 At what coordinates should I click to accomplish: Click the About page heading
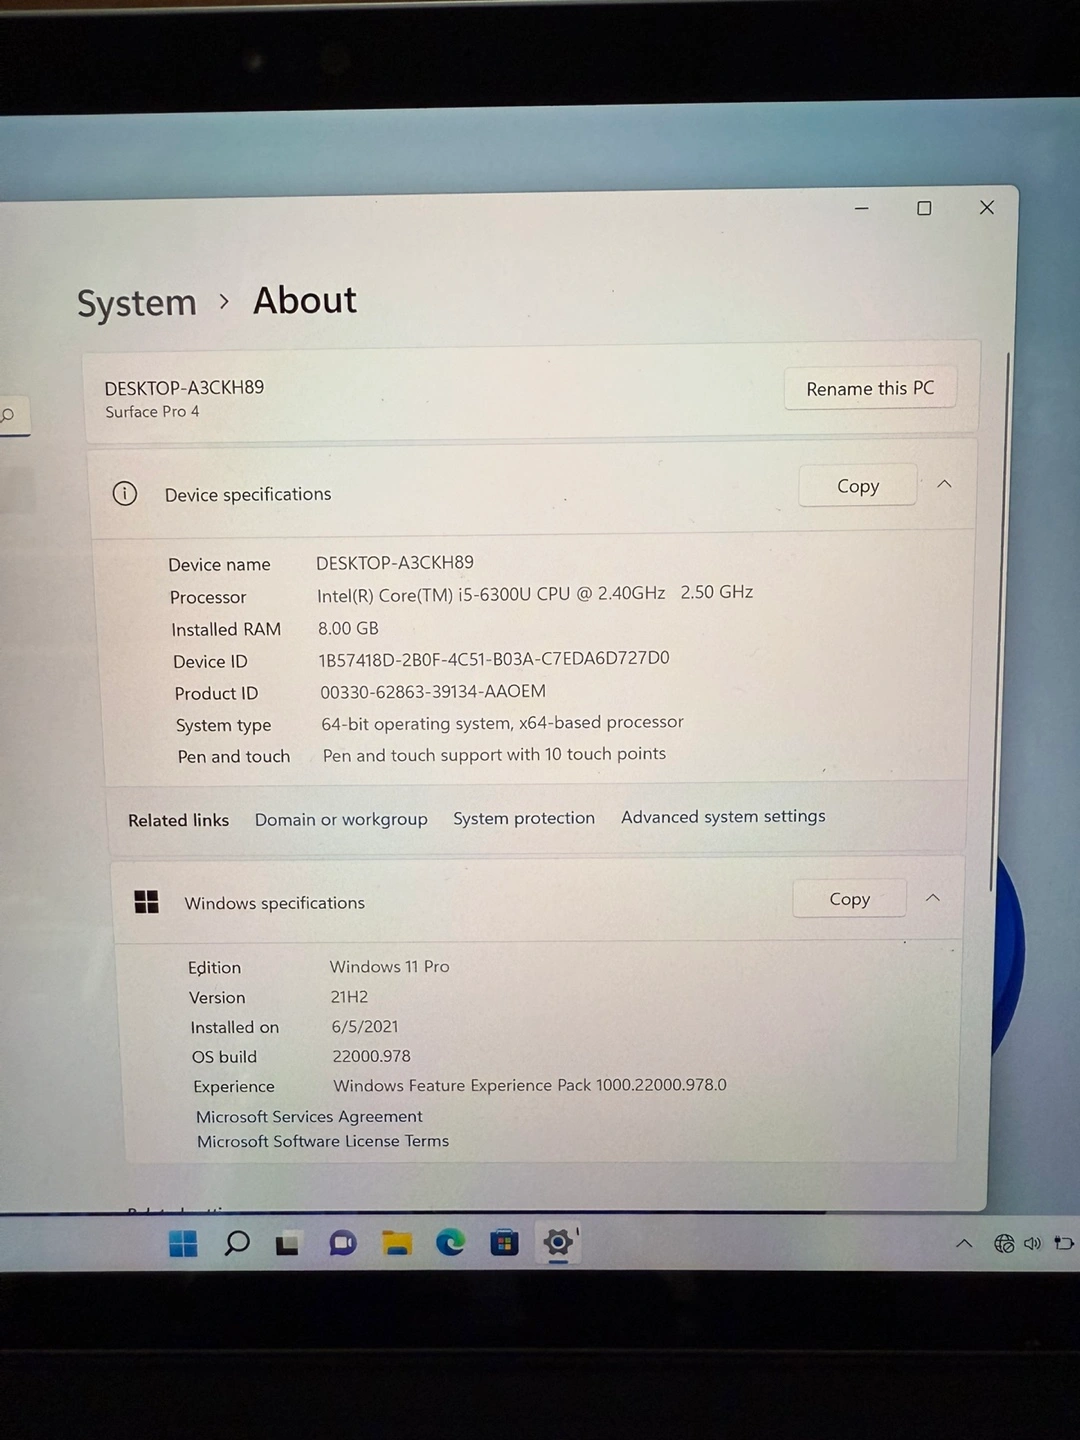click(305, 300)
